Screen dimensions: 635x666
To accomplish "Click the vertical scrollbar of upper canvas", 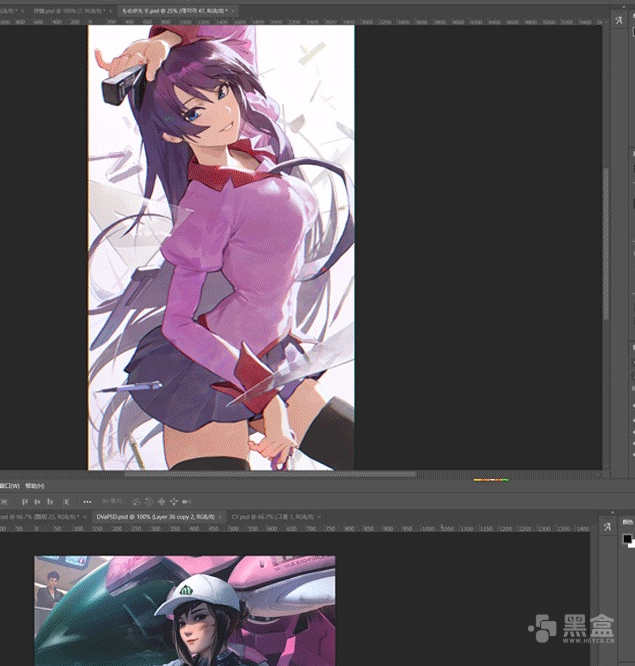I will (606, 244).
